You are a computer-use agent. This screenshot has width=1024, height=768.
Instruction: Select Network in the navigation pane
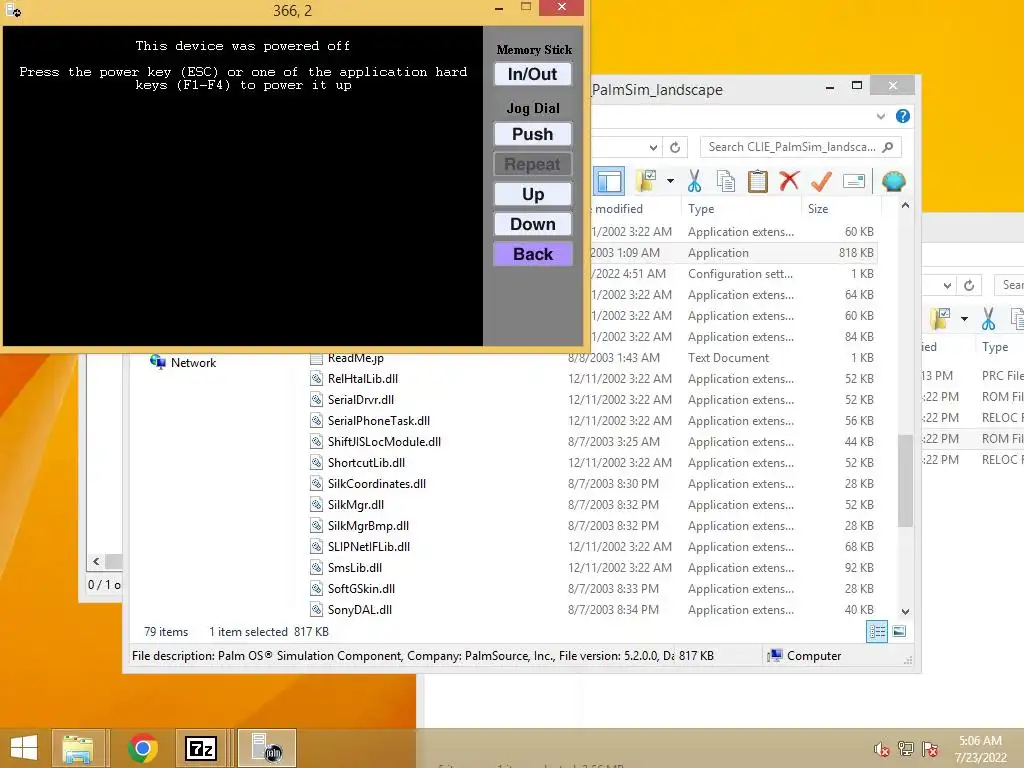[193, 362]
